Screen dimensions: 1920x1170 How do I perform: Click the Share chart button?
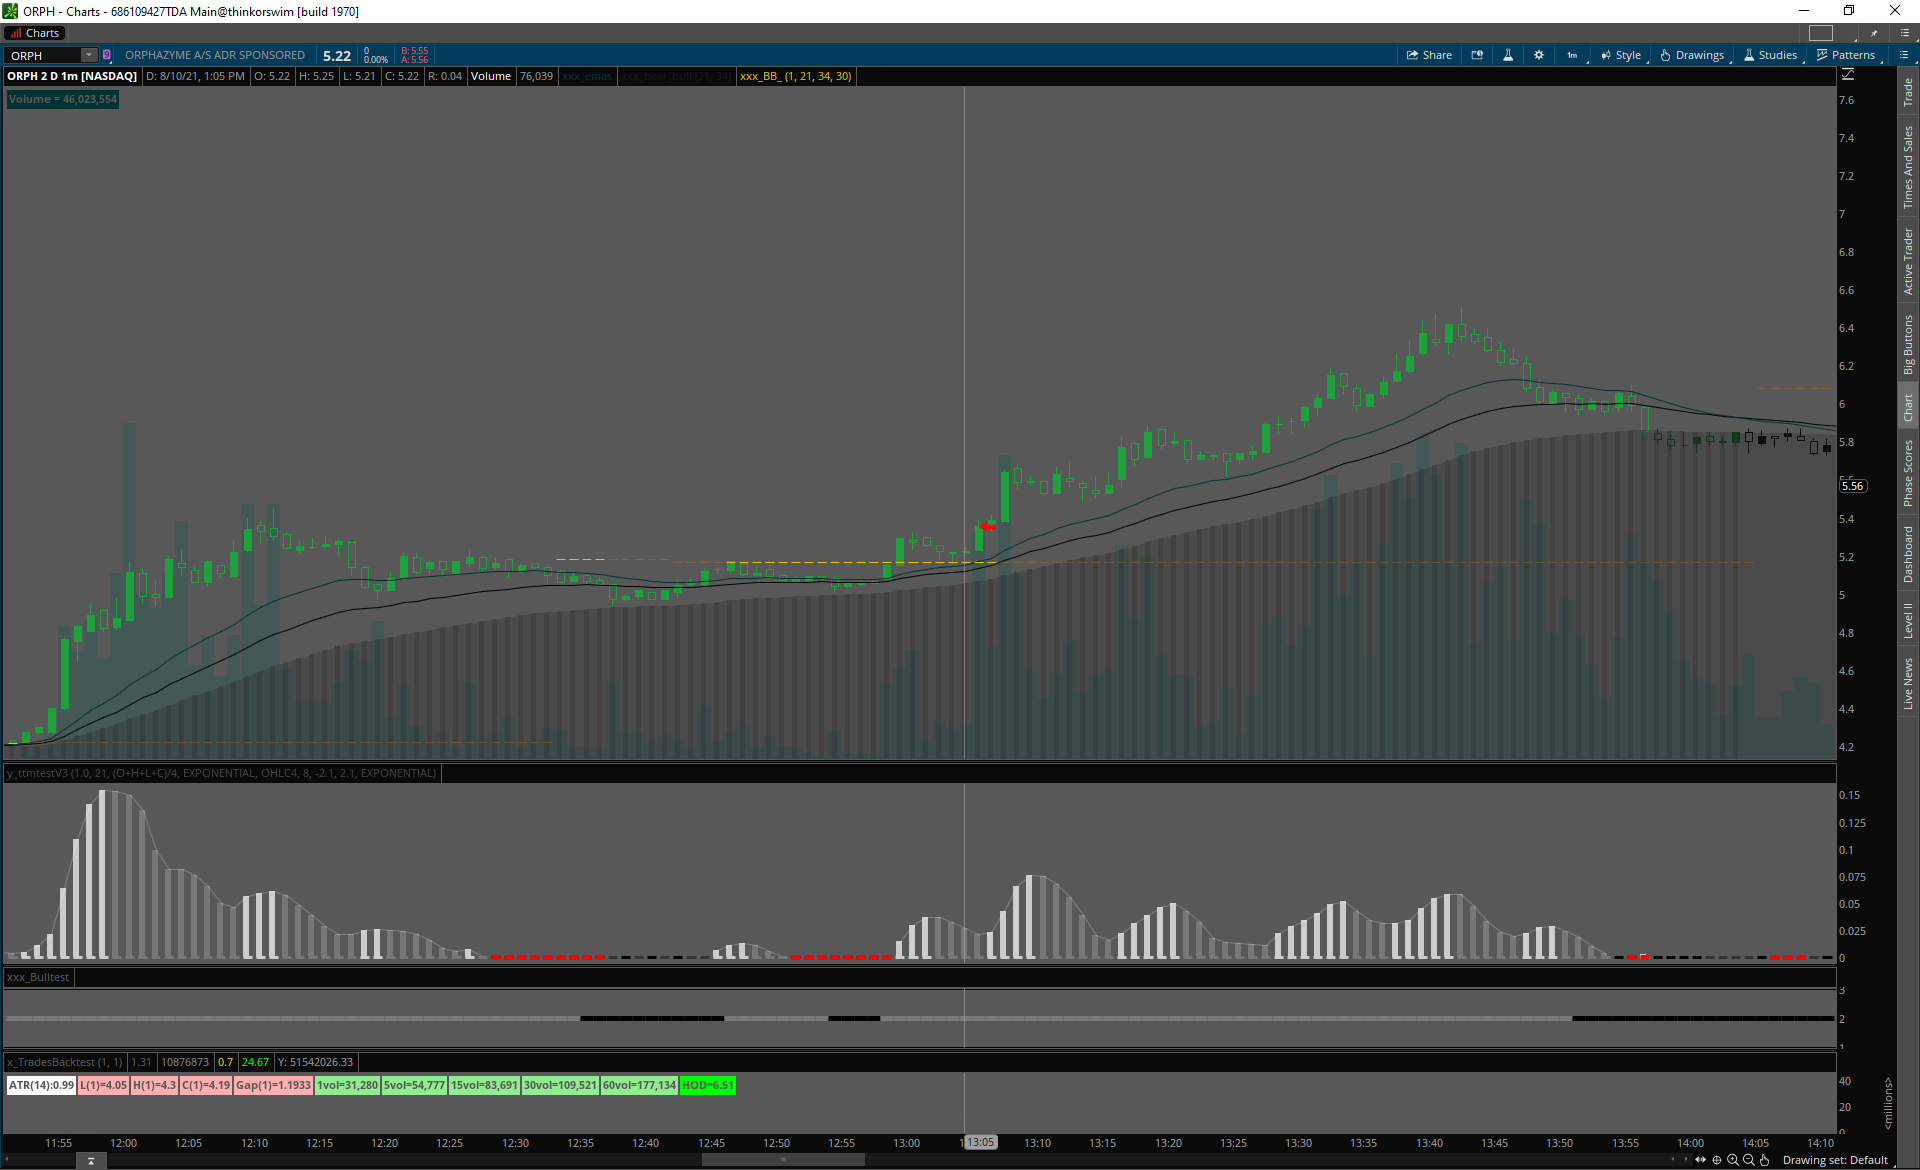pos(1429,55)
